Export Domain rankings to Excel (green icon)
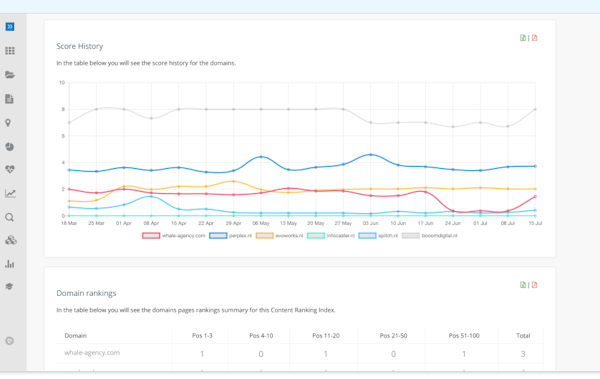 click(x=523, y=284)
